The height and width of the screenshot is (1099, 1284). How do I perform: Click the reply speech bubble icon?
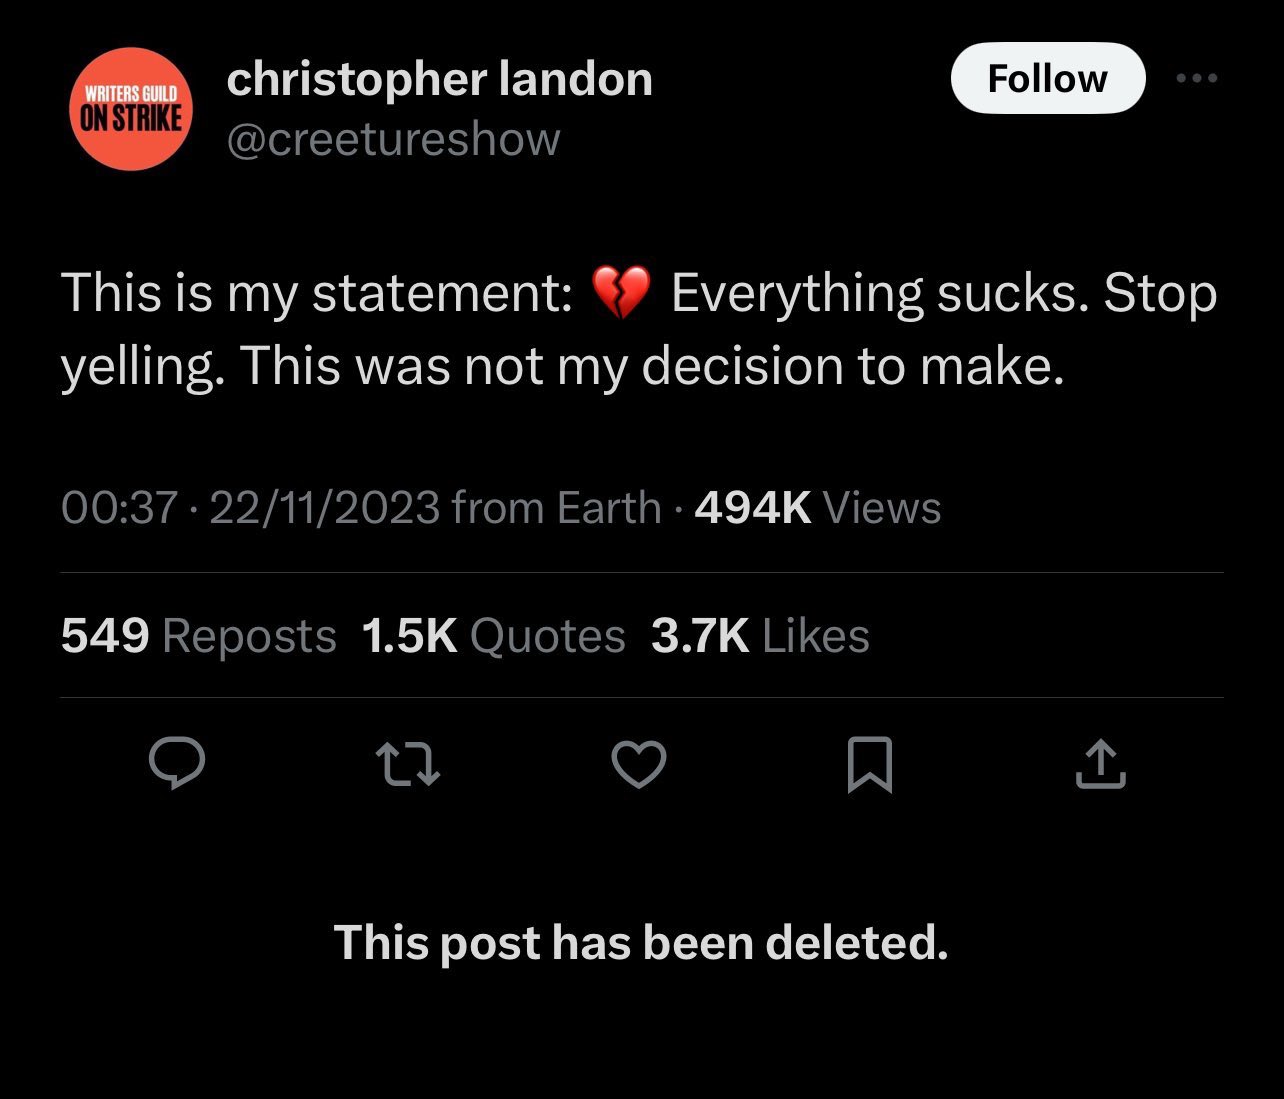point(177,765)
